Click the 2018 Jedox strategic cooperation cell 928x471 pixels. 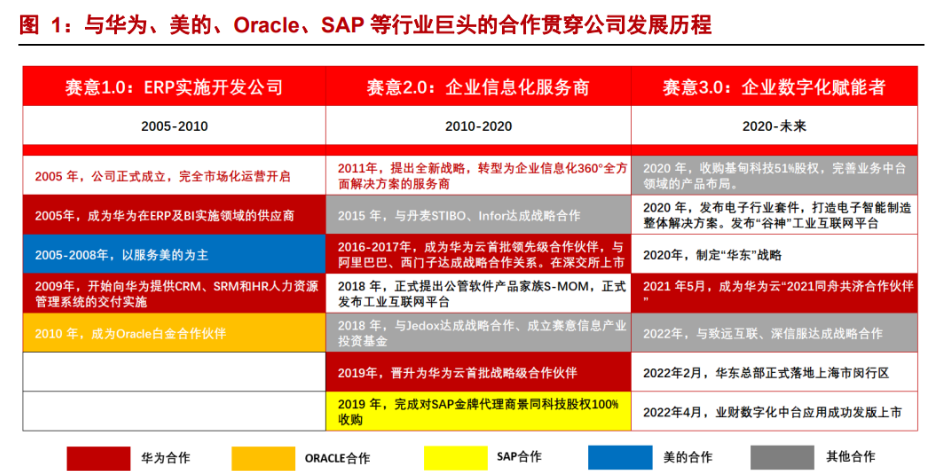(x=478, y=333)
